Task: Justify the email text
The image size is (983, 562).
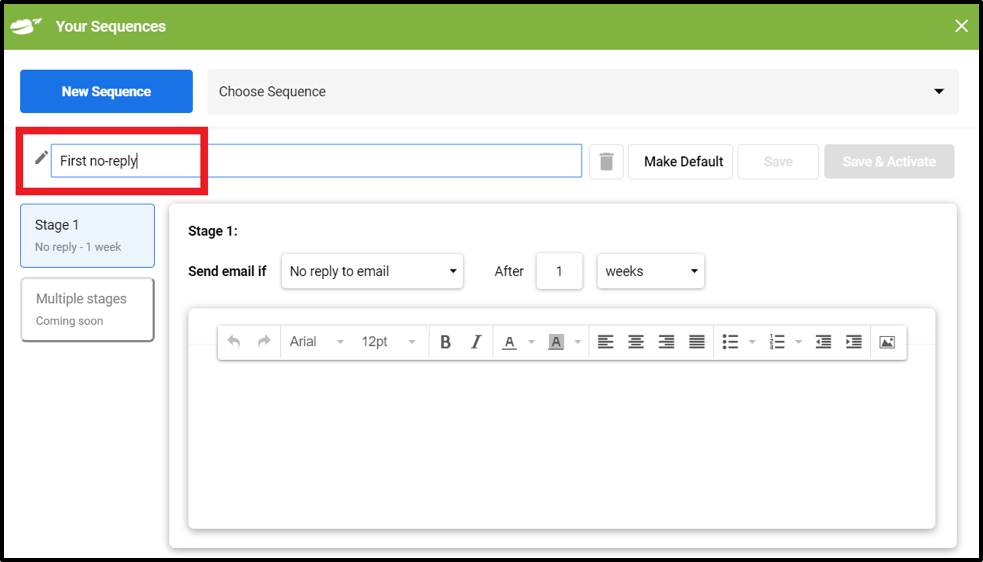Action: (x=697, y=342)
